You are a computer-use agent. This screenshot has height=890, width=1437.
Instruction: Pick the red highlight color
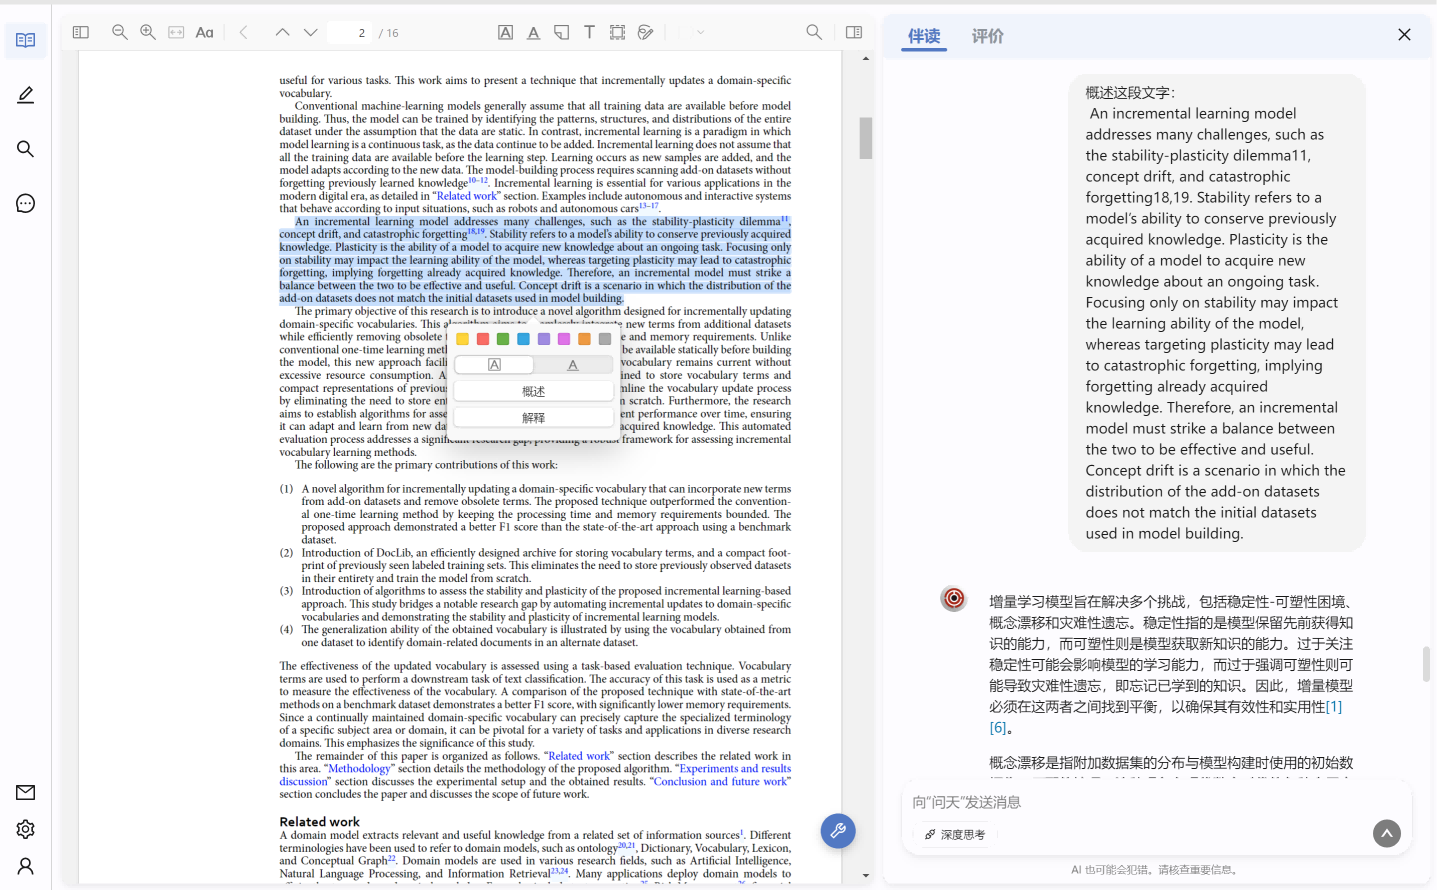tap(483, 339)
